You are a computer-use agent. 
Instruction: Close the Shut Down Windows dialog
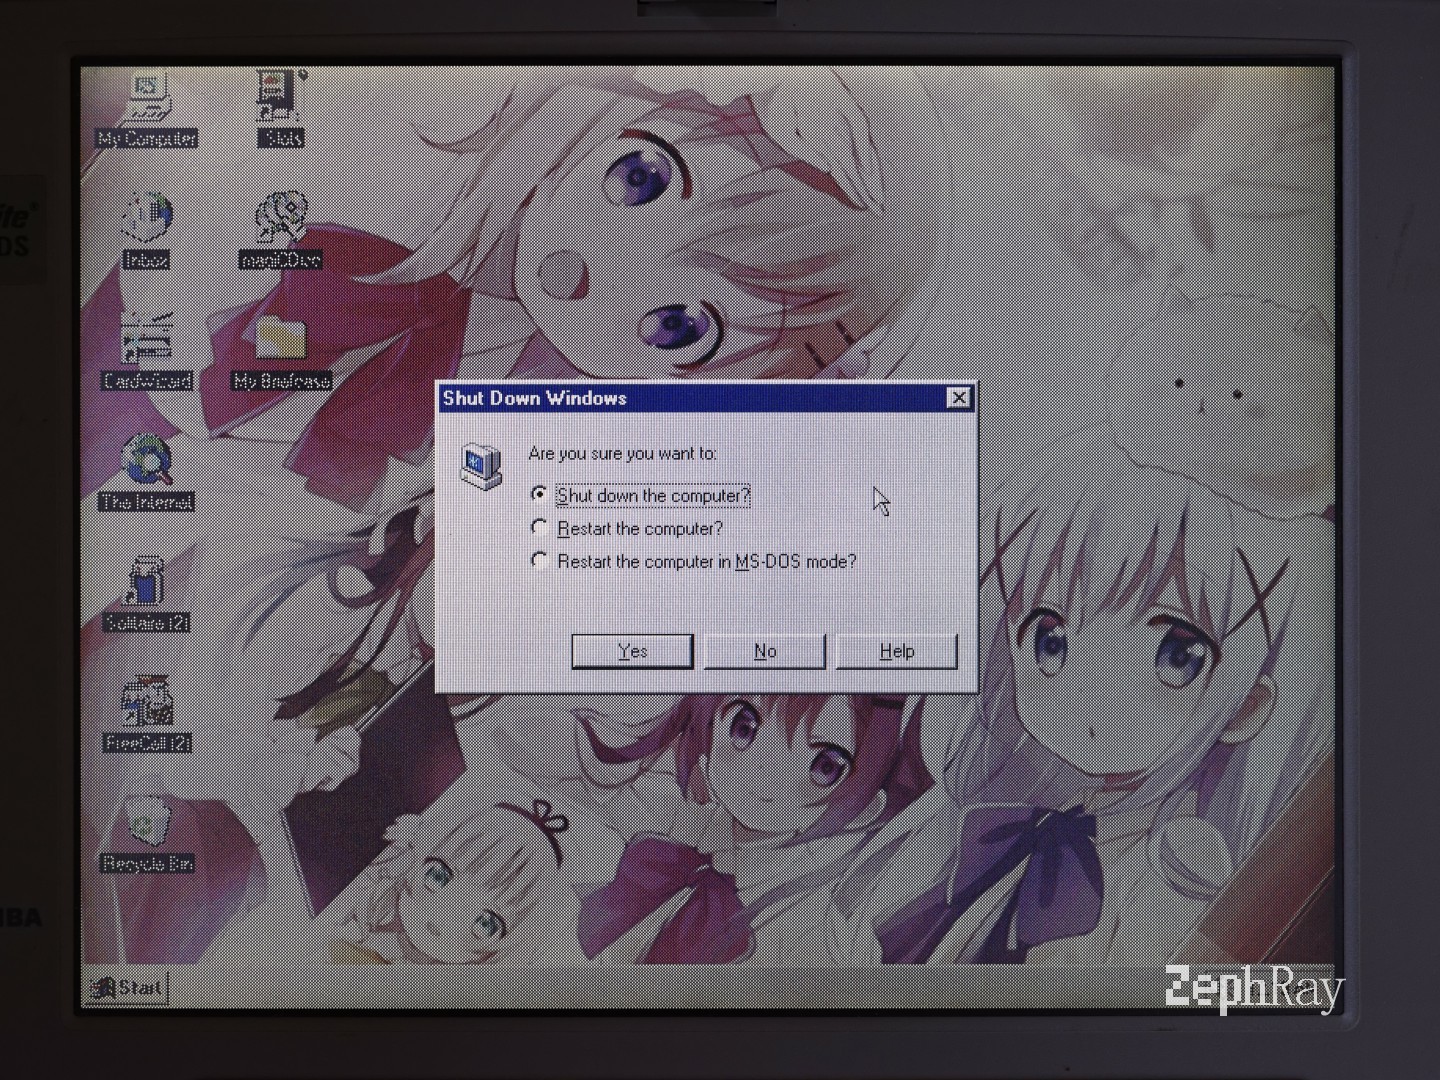958,398
